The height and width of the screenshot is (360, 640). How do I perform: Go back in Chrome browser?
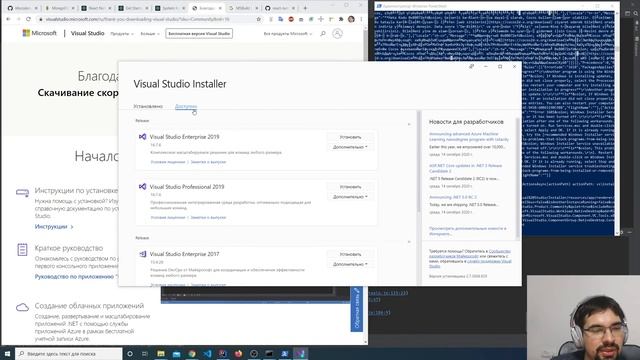[8, 19]
